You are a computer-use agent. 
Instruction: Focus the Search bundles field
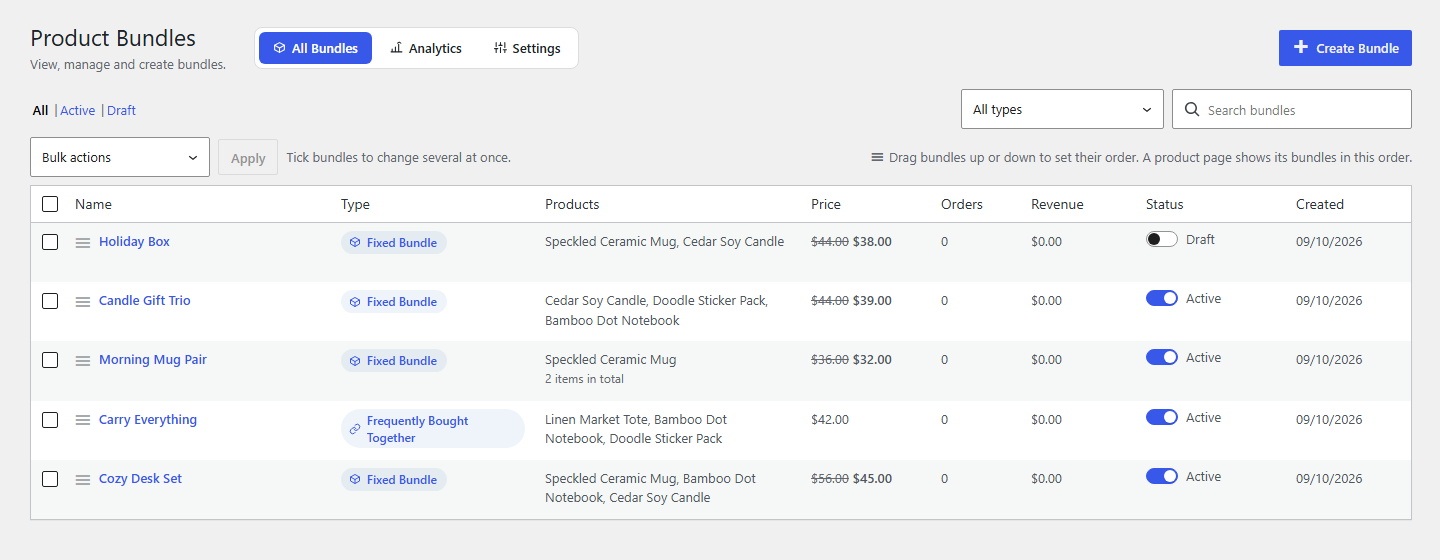(1292, 109)
